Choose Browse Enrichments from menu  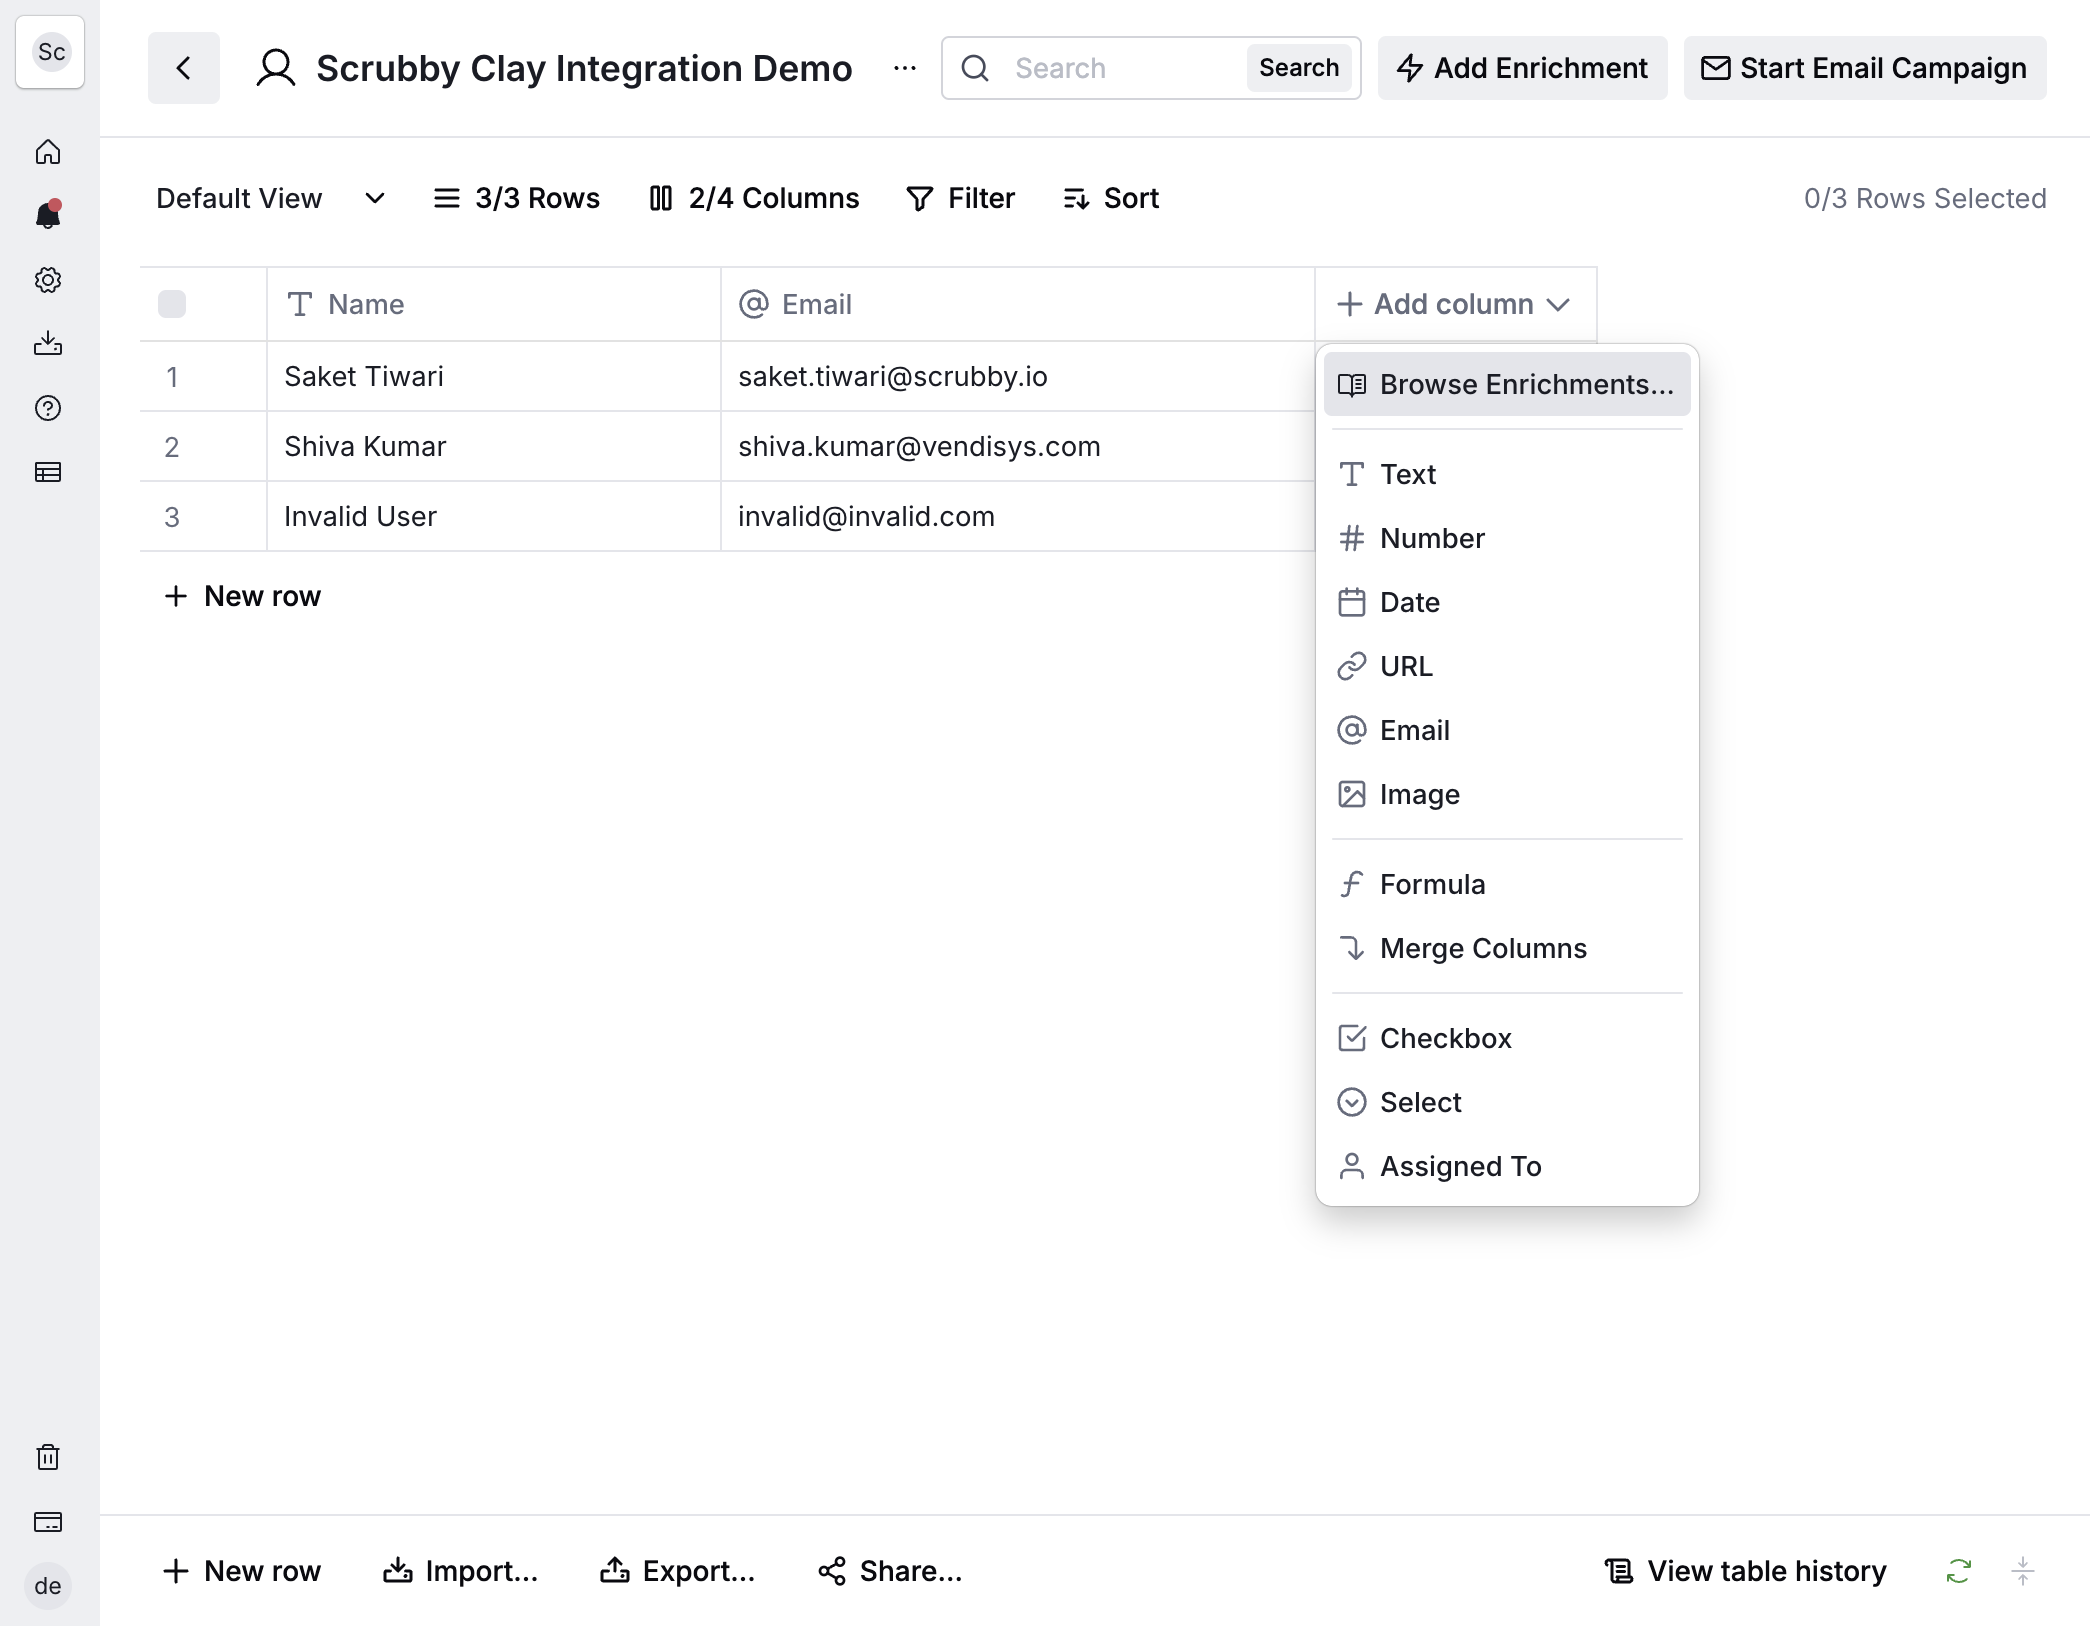point(1507,384)
